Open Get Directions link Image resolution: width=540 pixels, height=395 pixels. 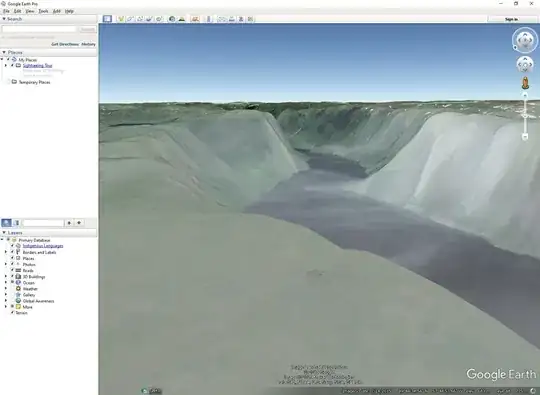click(x=65, y=44)
